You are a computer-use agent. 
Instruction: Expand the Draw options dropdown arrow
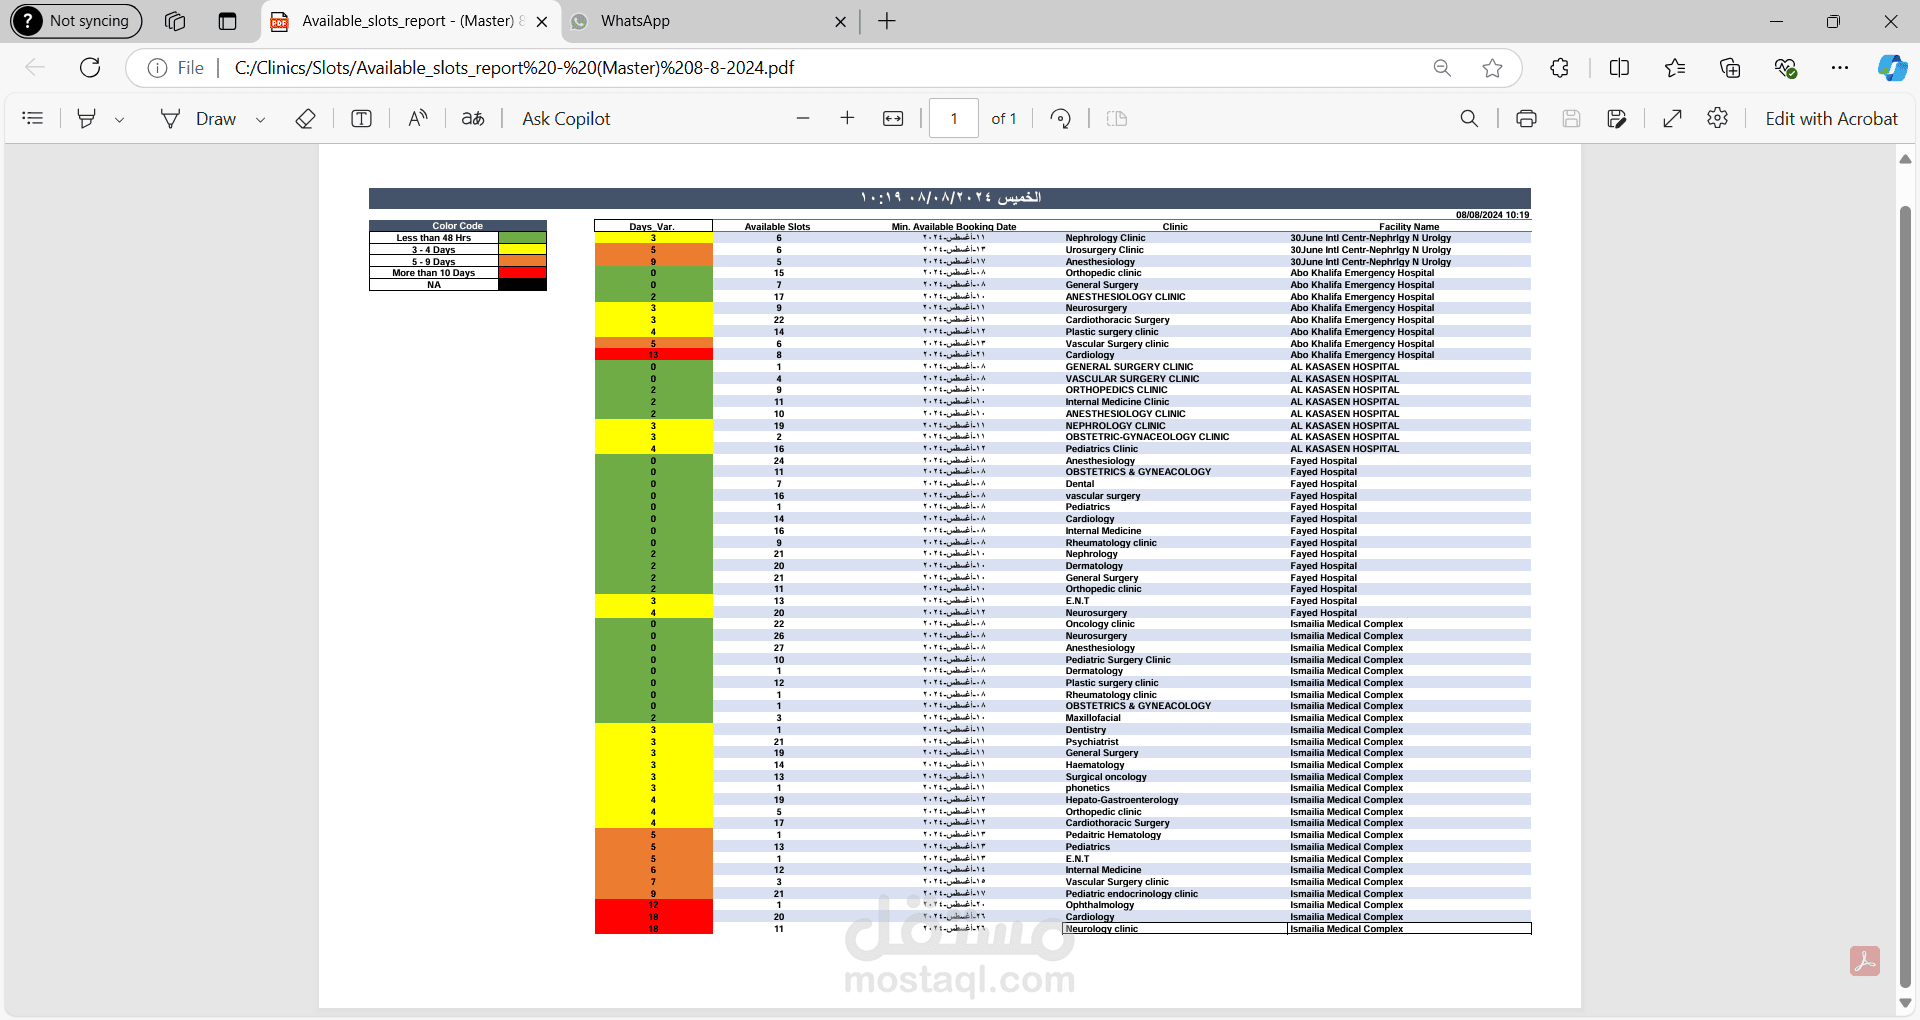261,119
